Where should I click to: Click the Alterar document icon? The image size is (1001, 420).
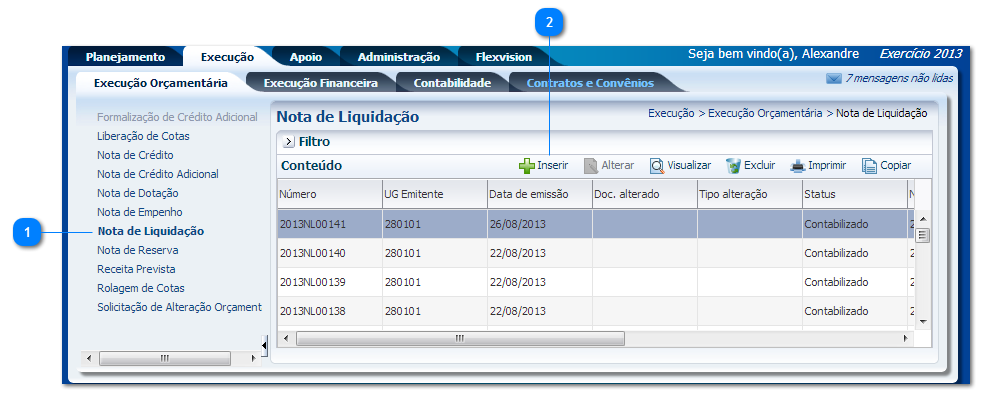point(591,166)
